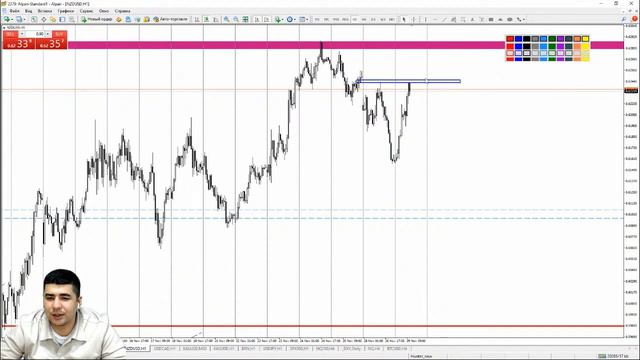Switch to the BTCUSD chart tab
This screenshot has height=360, width=640.
click(397, 349)
